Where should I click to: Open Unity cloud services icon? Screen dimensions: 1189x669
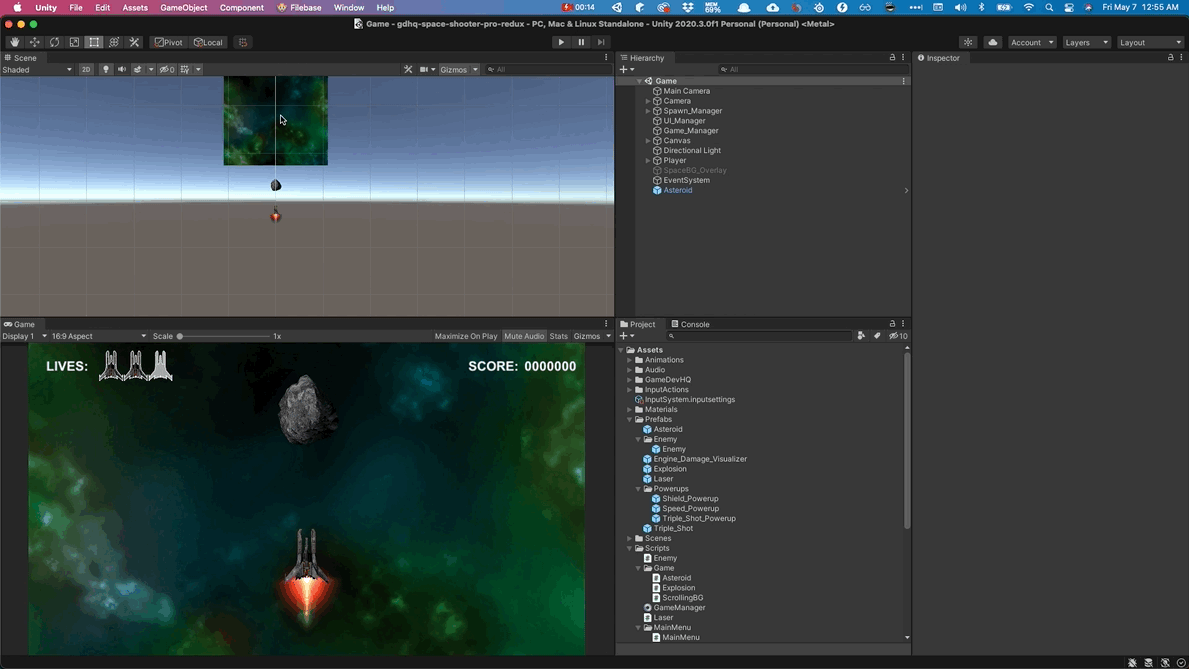pyautogui.click(x=993, y=42)
